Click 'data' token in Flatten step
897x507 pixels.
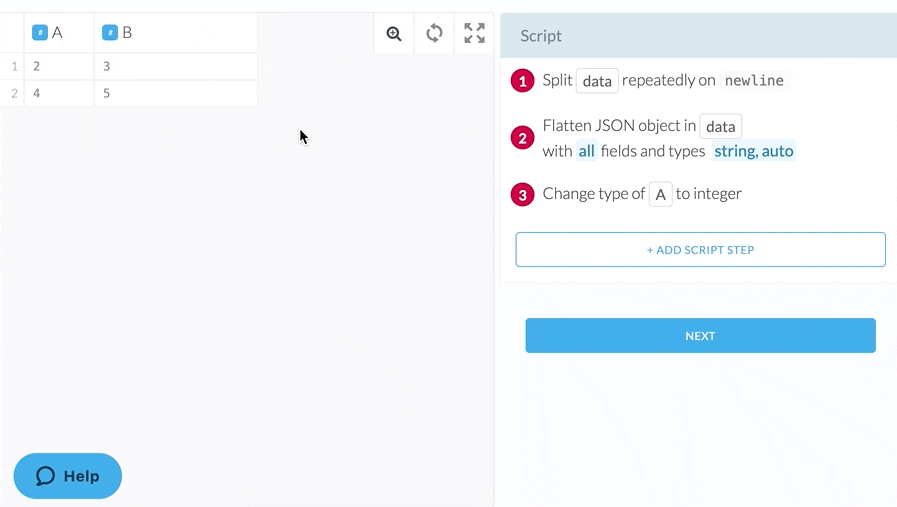coord(720,126)
